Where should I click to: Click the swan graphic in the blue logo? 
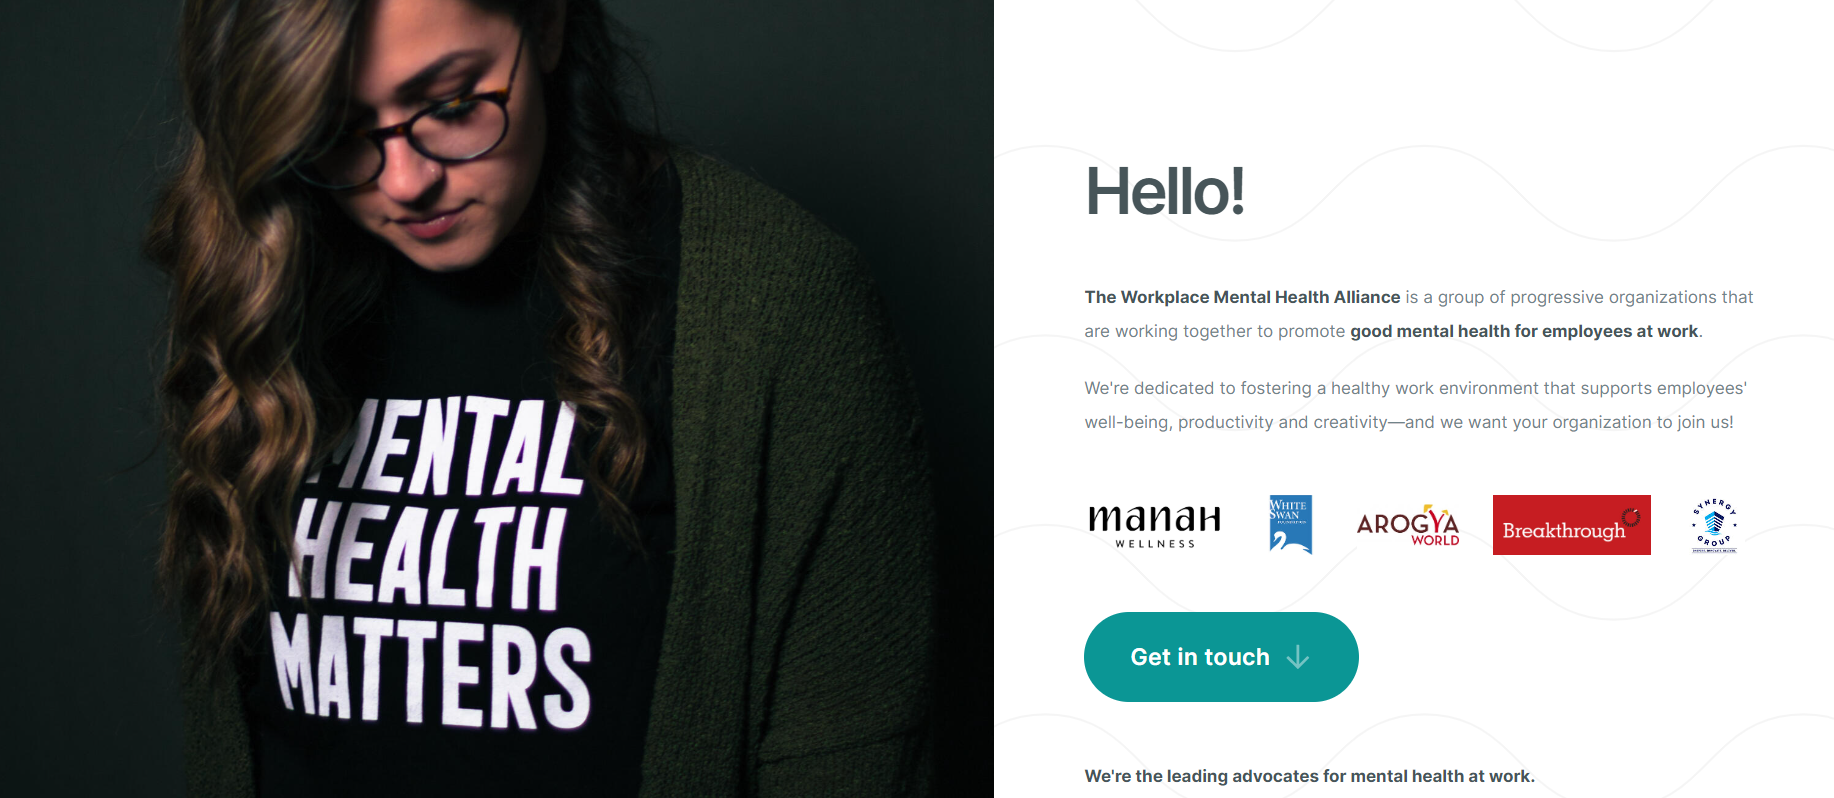coord(1286,540)
